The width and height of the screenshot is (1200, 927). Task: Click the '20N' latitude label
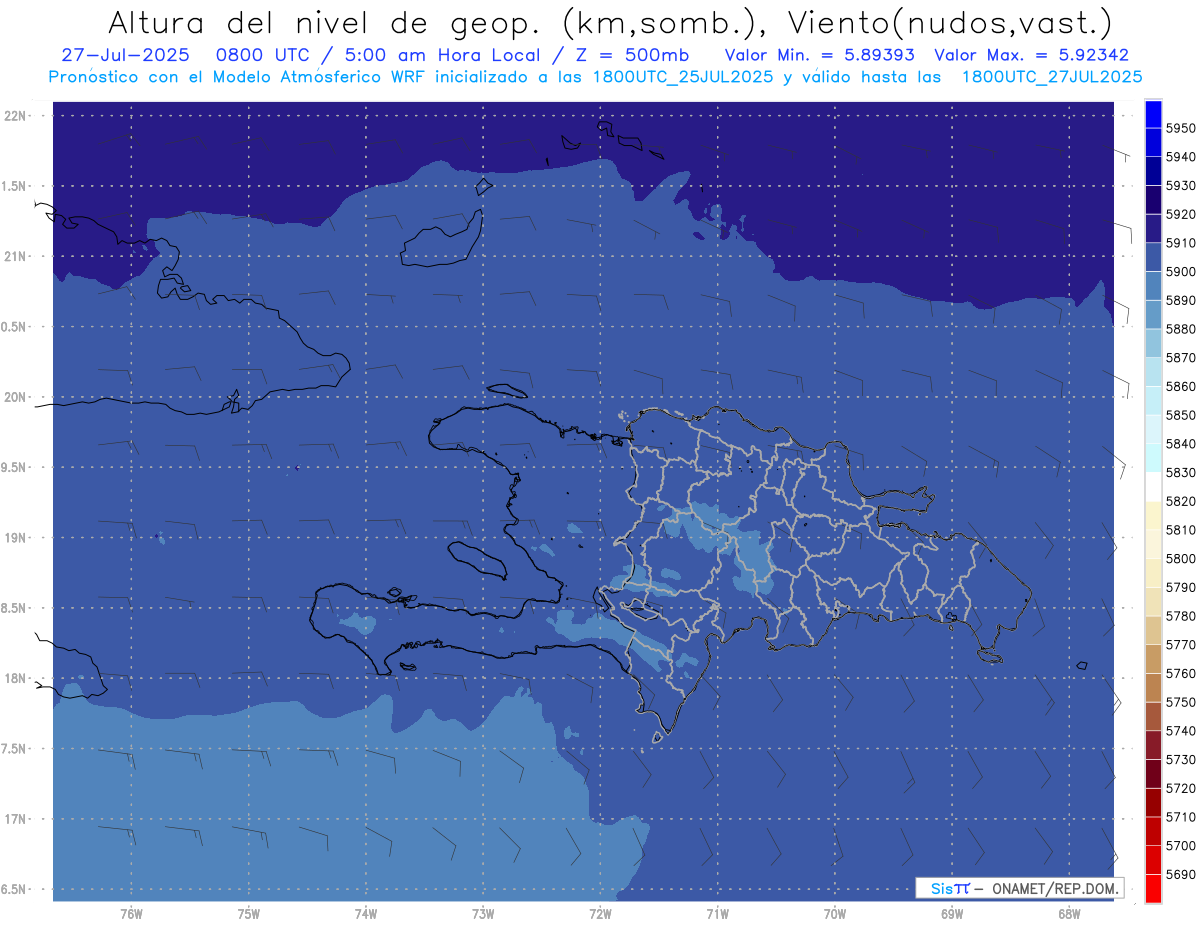pos(17,397)
